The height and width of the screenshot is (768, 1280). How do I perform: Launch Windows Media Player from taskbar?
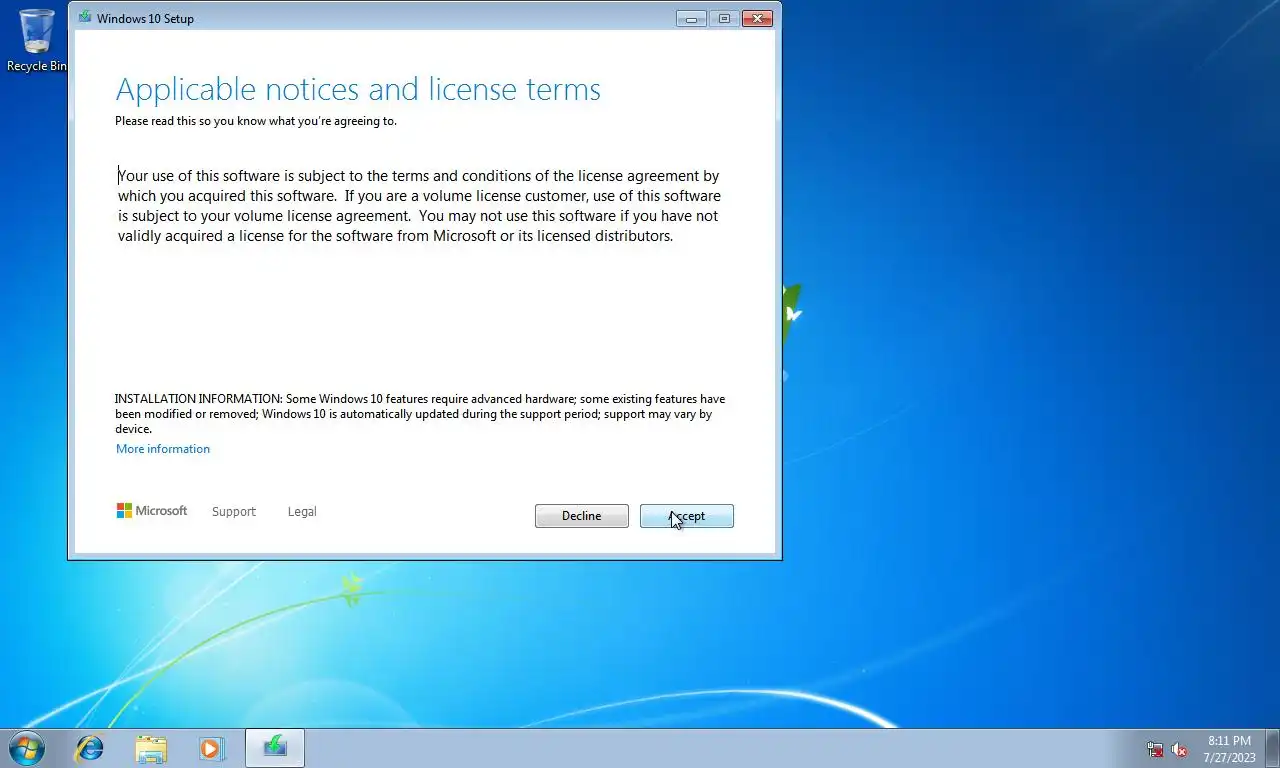coord(211,748)
